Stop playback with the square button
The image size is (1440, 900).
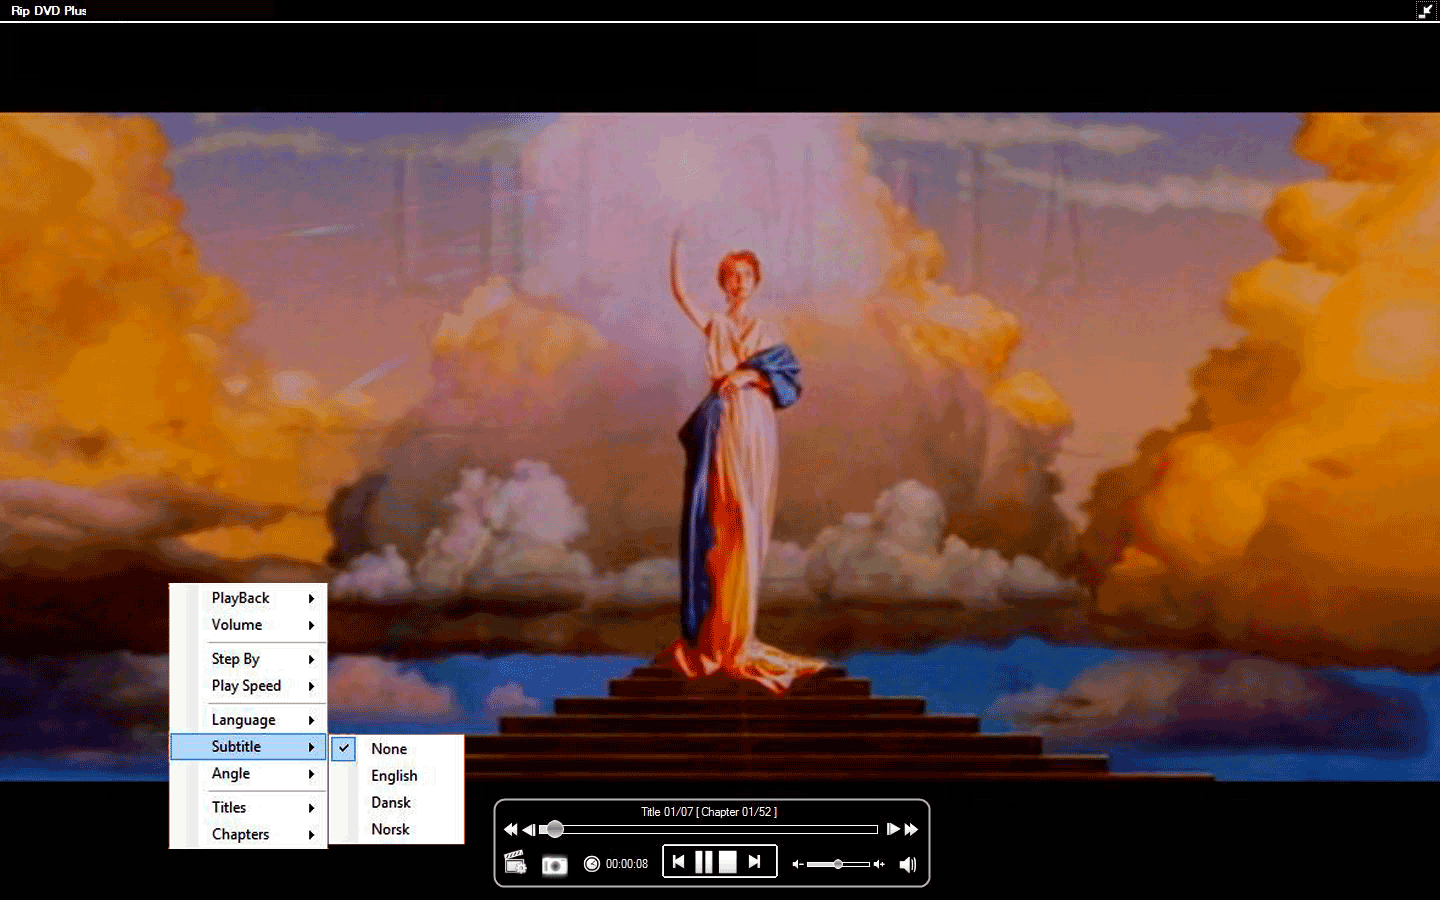[x=728, y=862]
